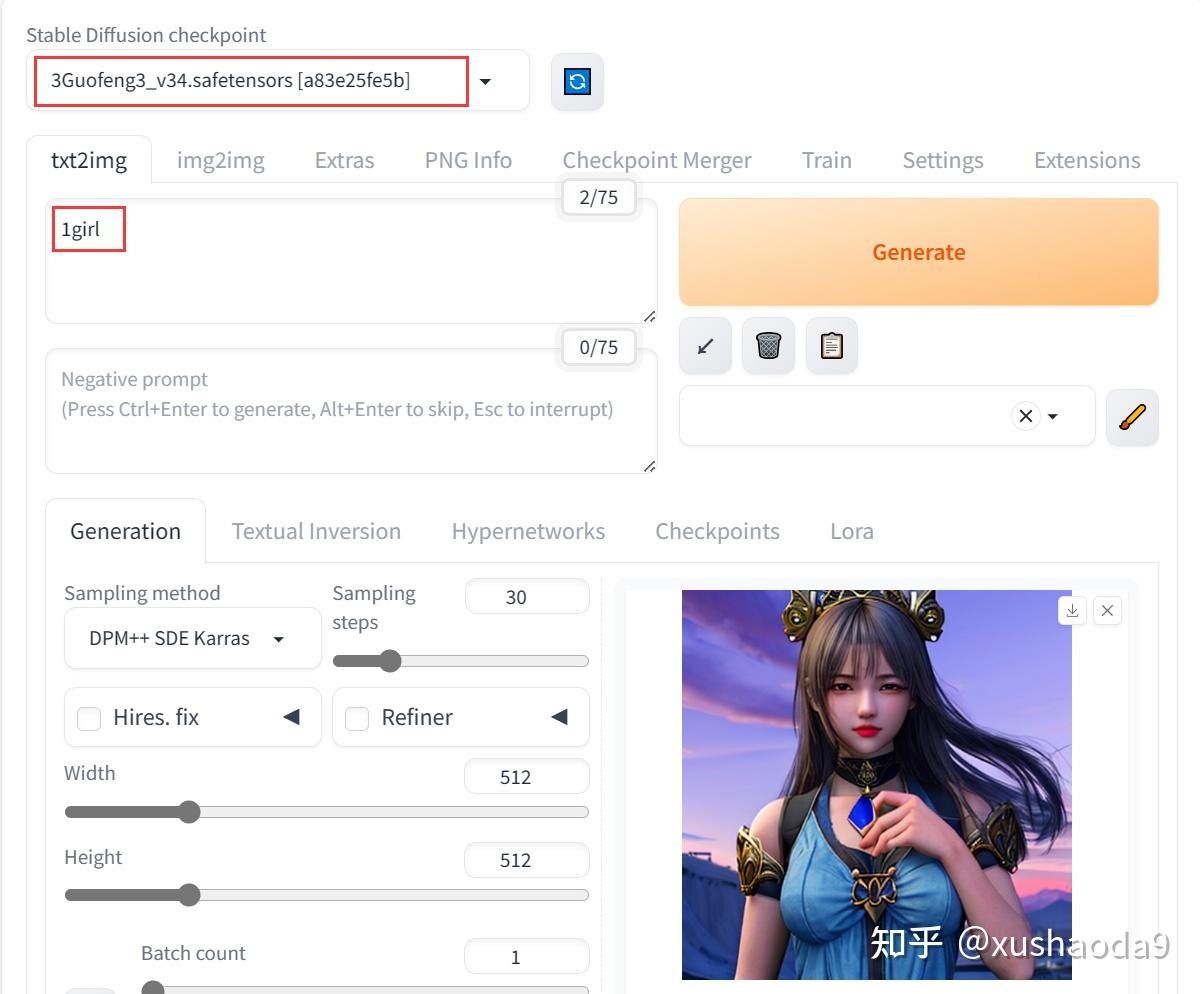This screenshot has height=994, width=1200.
Task: Close the generated image preview
Action: point(1107,611)
